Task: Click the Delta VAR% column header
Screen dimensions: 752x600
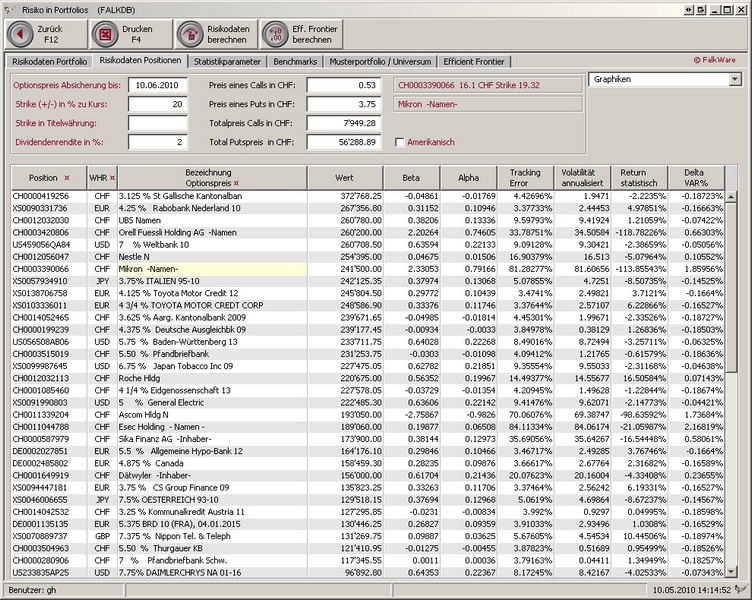Action: tap(696, 178)
